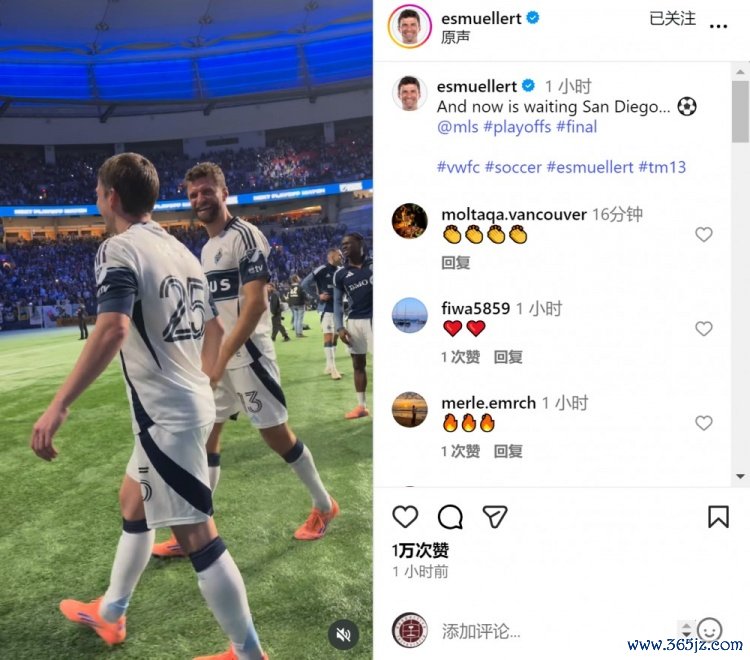750x660 pixels.
Task: Share post via paper plane icon
Action: point(495,517)
